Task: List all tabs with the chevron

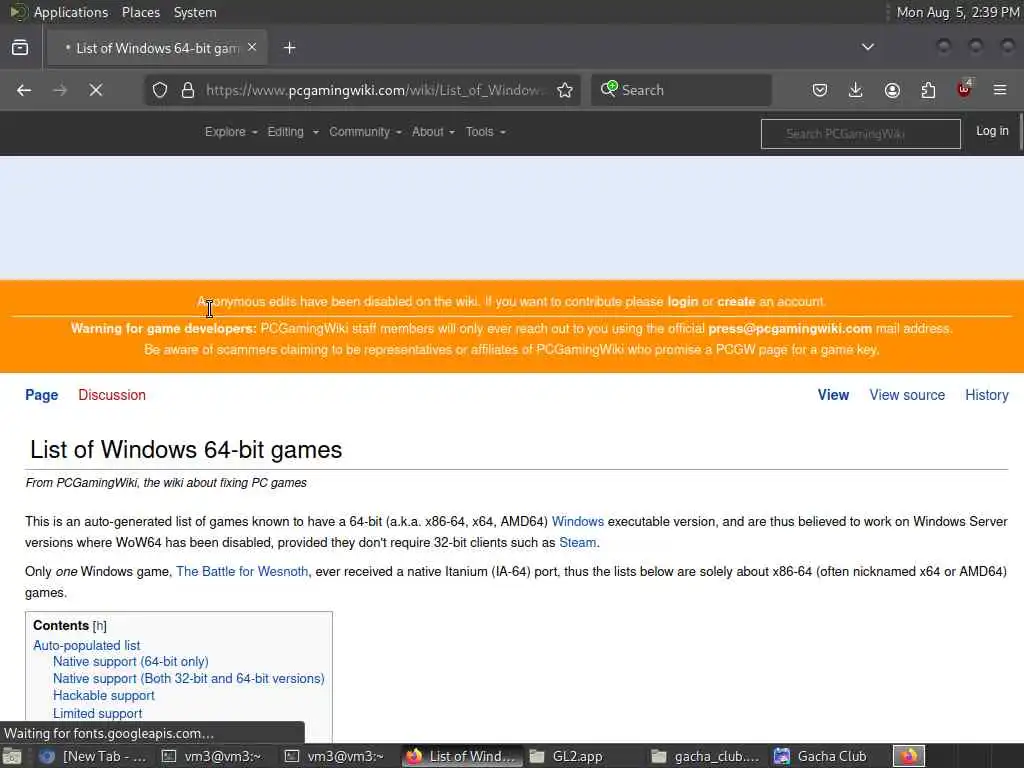Action: pyautogui.click(x=868, y=47)
